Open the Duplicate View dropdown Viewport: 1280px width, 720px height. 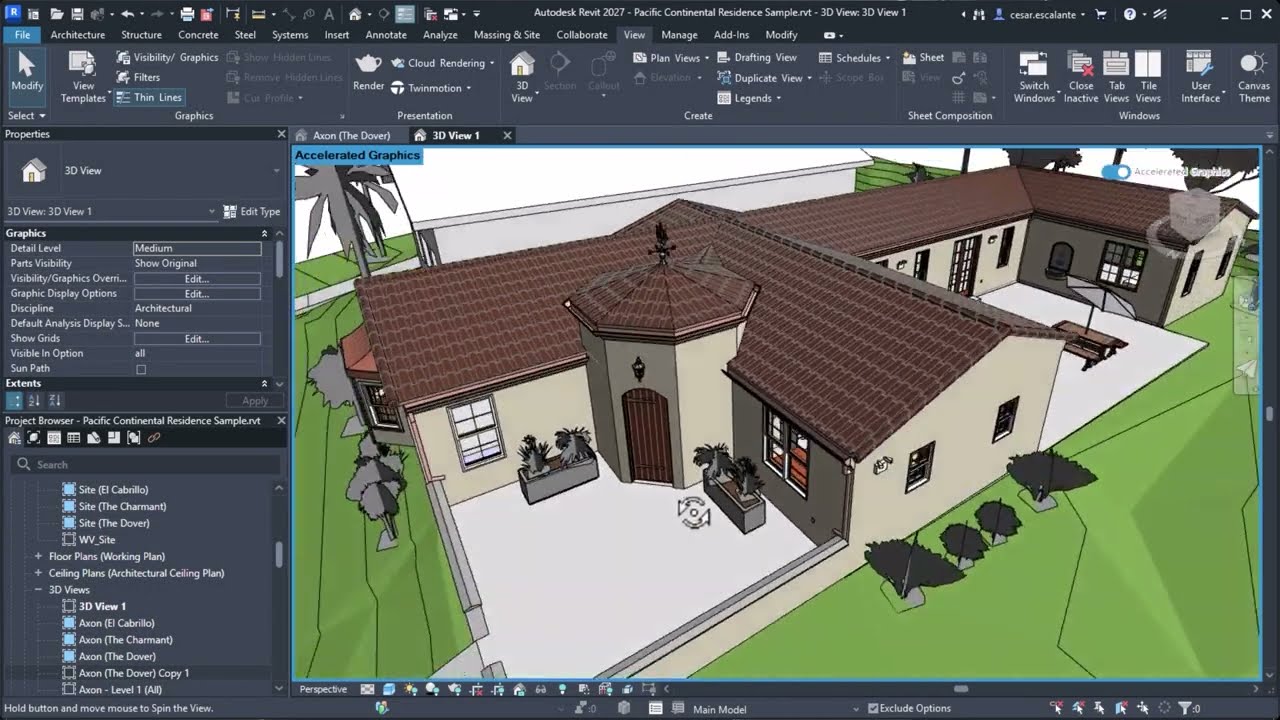coord(764,78)
